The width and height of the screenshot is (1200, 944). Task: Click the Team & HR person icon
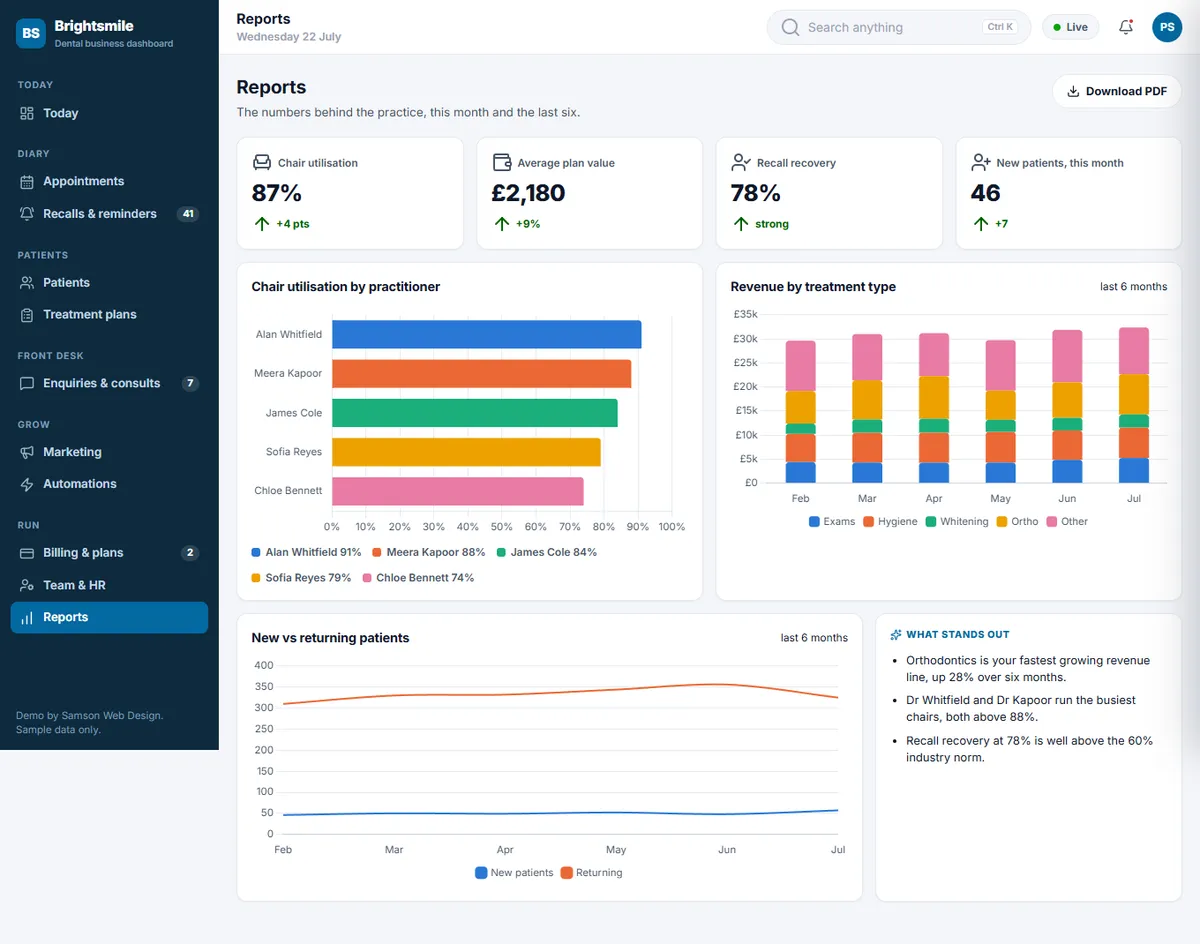[x=27, y=585]
